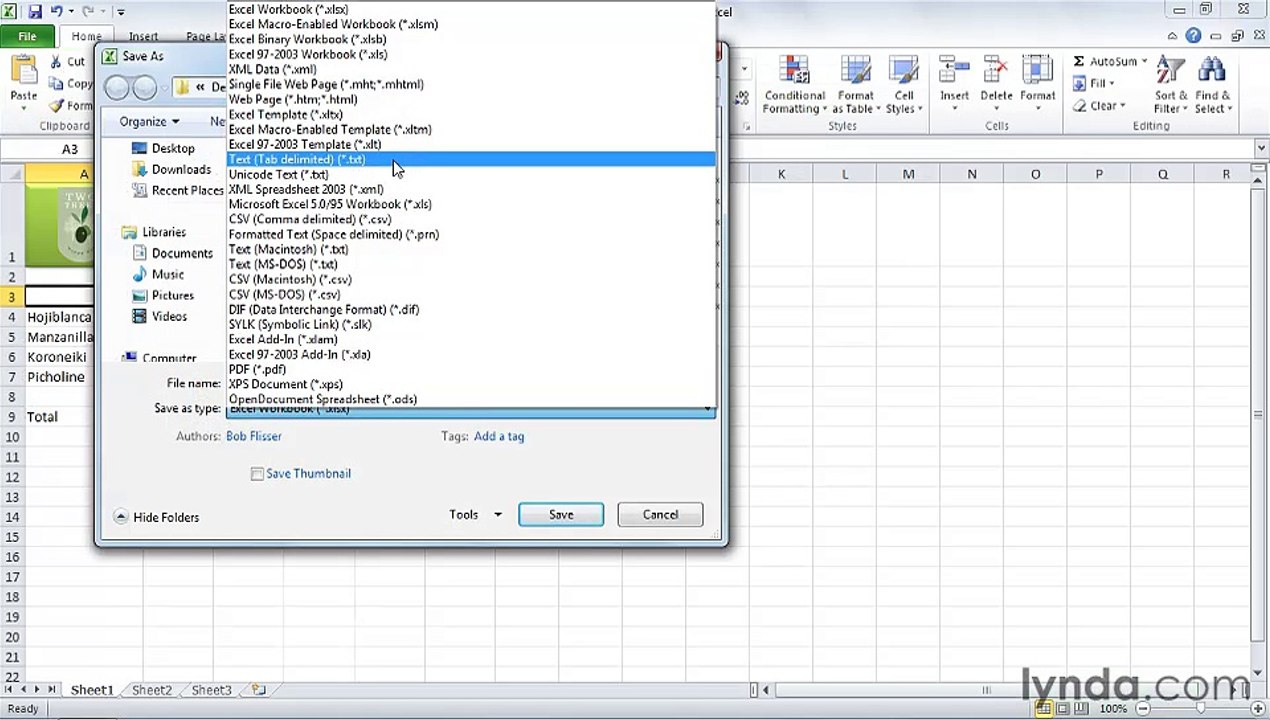
Task: Click column header P
Action: (1098, 174)
